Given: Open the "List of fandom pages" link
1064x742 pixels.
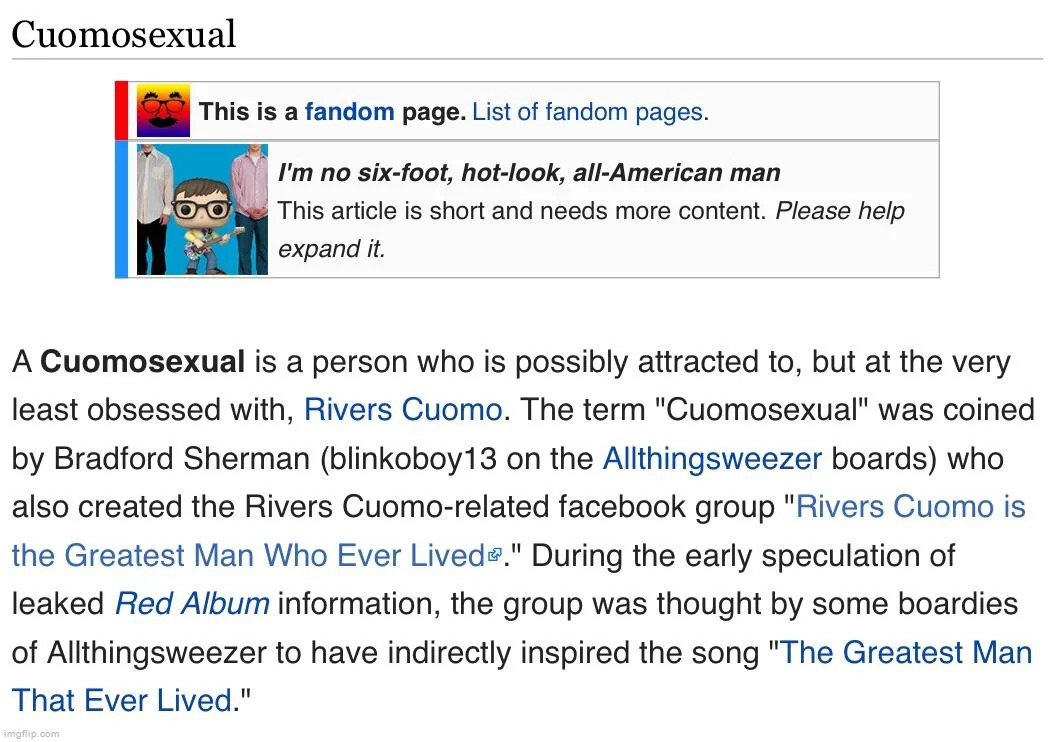Looking at the screenshot, I should coord(588,111).
